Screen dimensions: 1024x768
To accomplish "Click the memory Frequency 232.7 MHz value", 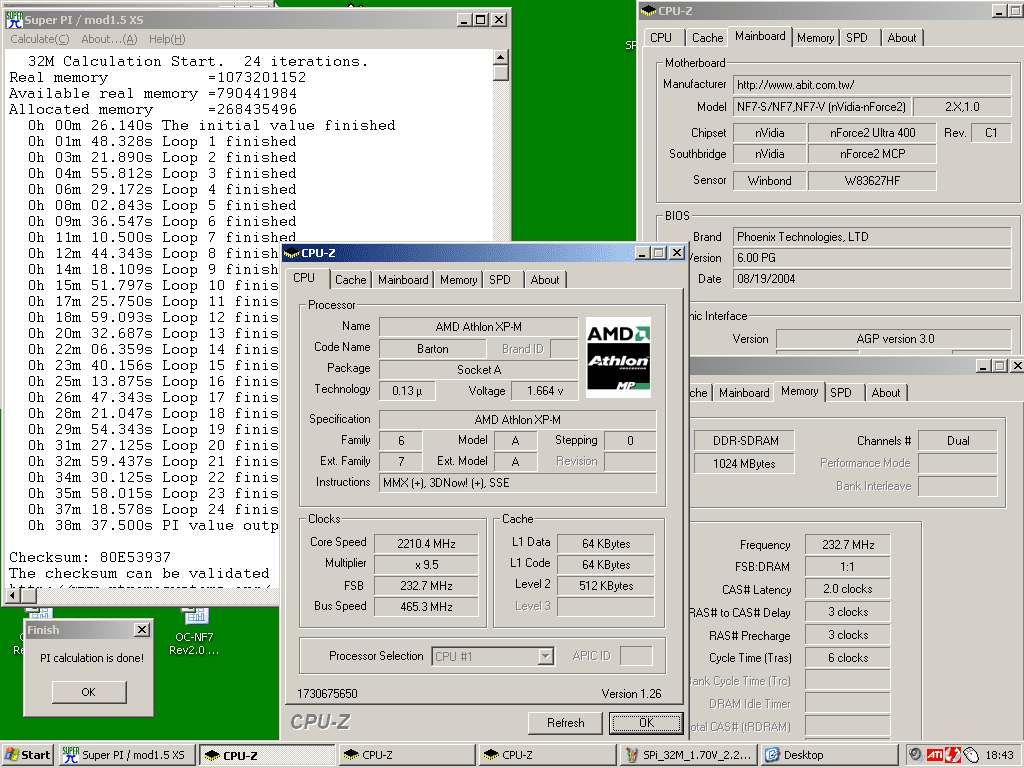I will tap(848, 545).
